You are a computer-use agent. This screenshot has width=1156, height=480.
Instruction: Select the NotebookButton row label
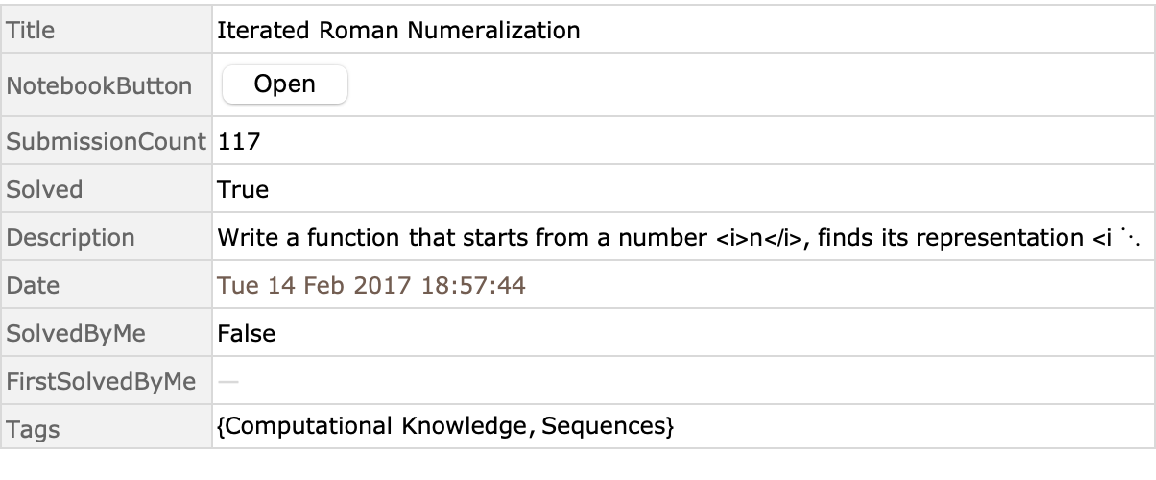[x=99, y=86]
